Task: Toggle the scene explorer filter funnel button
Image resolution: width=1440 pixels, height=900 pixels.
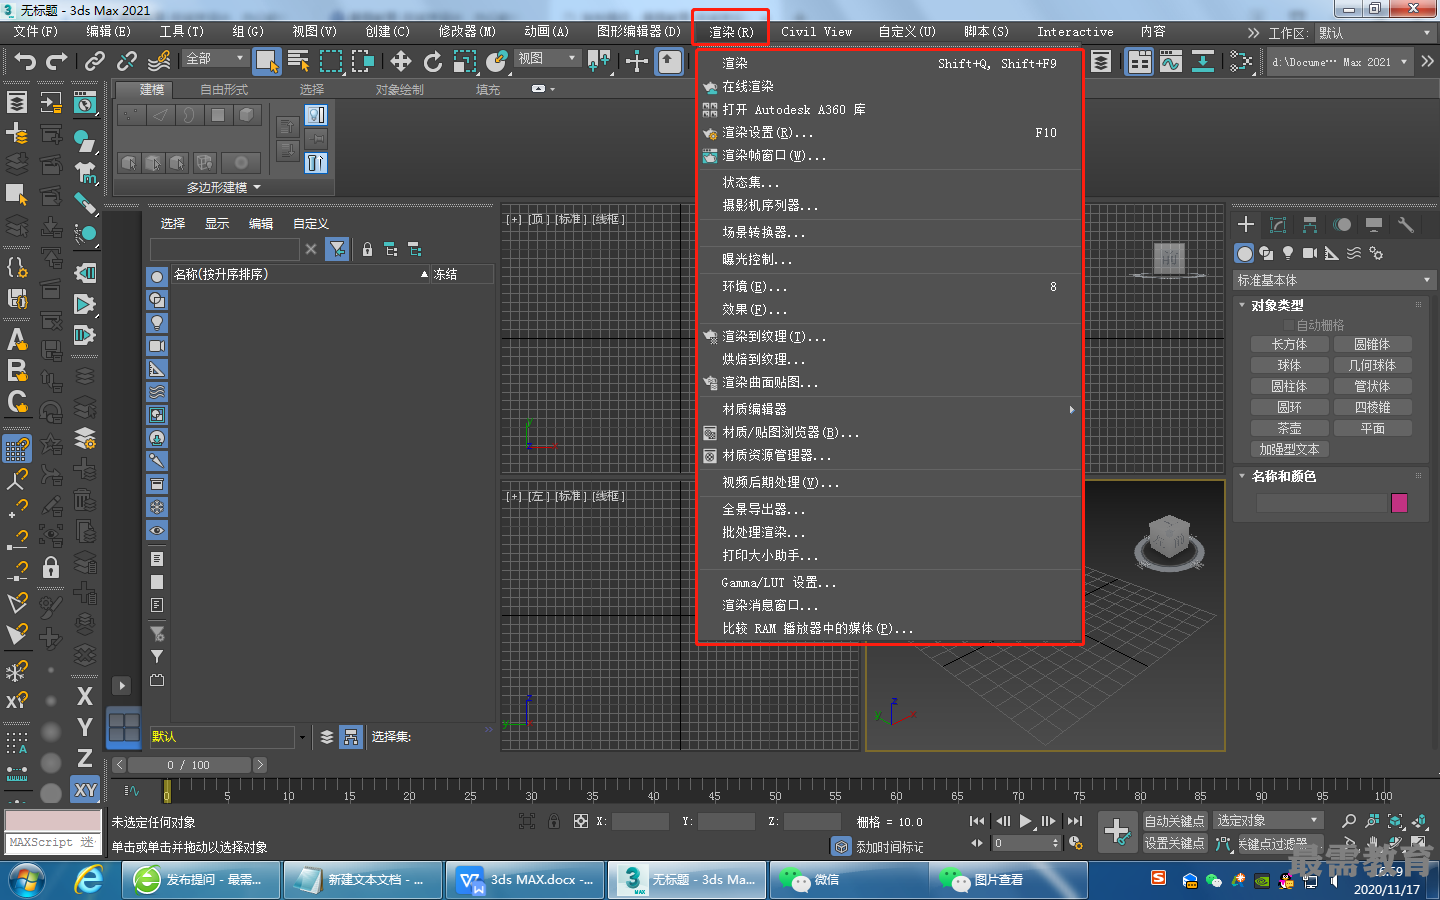Action: coord(338,249)
